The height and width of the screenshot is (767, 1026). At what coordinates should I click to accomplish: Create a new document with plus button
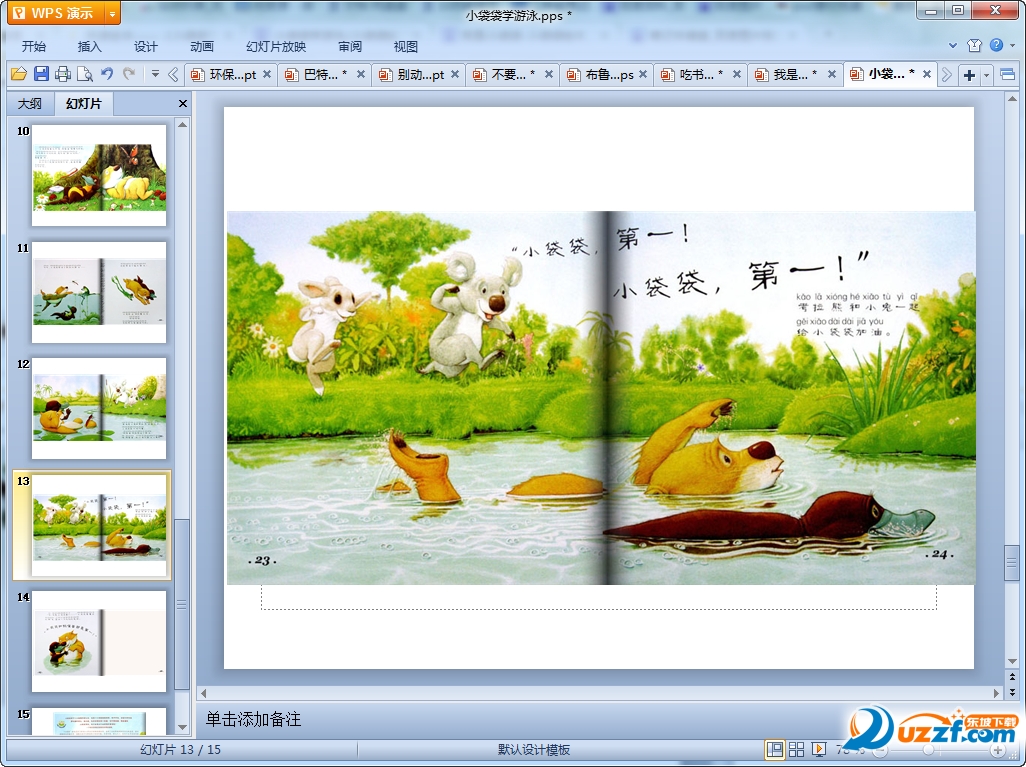click(969, 75)
